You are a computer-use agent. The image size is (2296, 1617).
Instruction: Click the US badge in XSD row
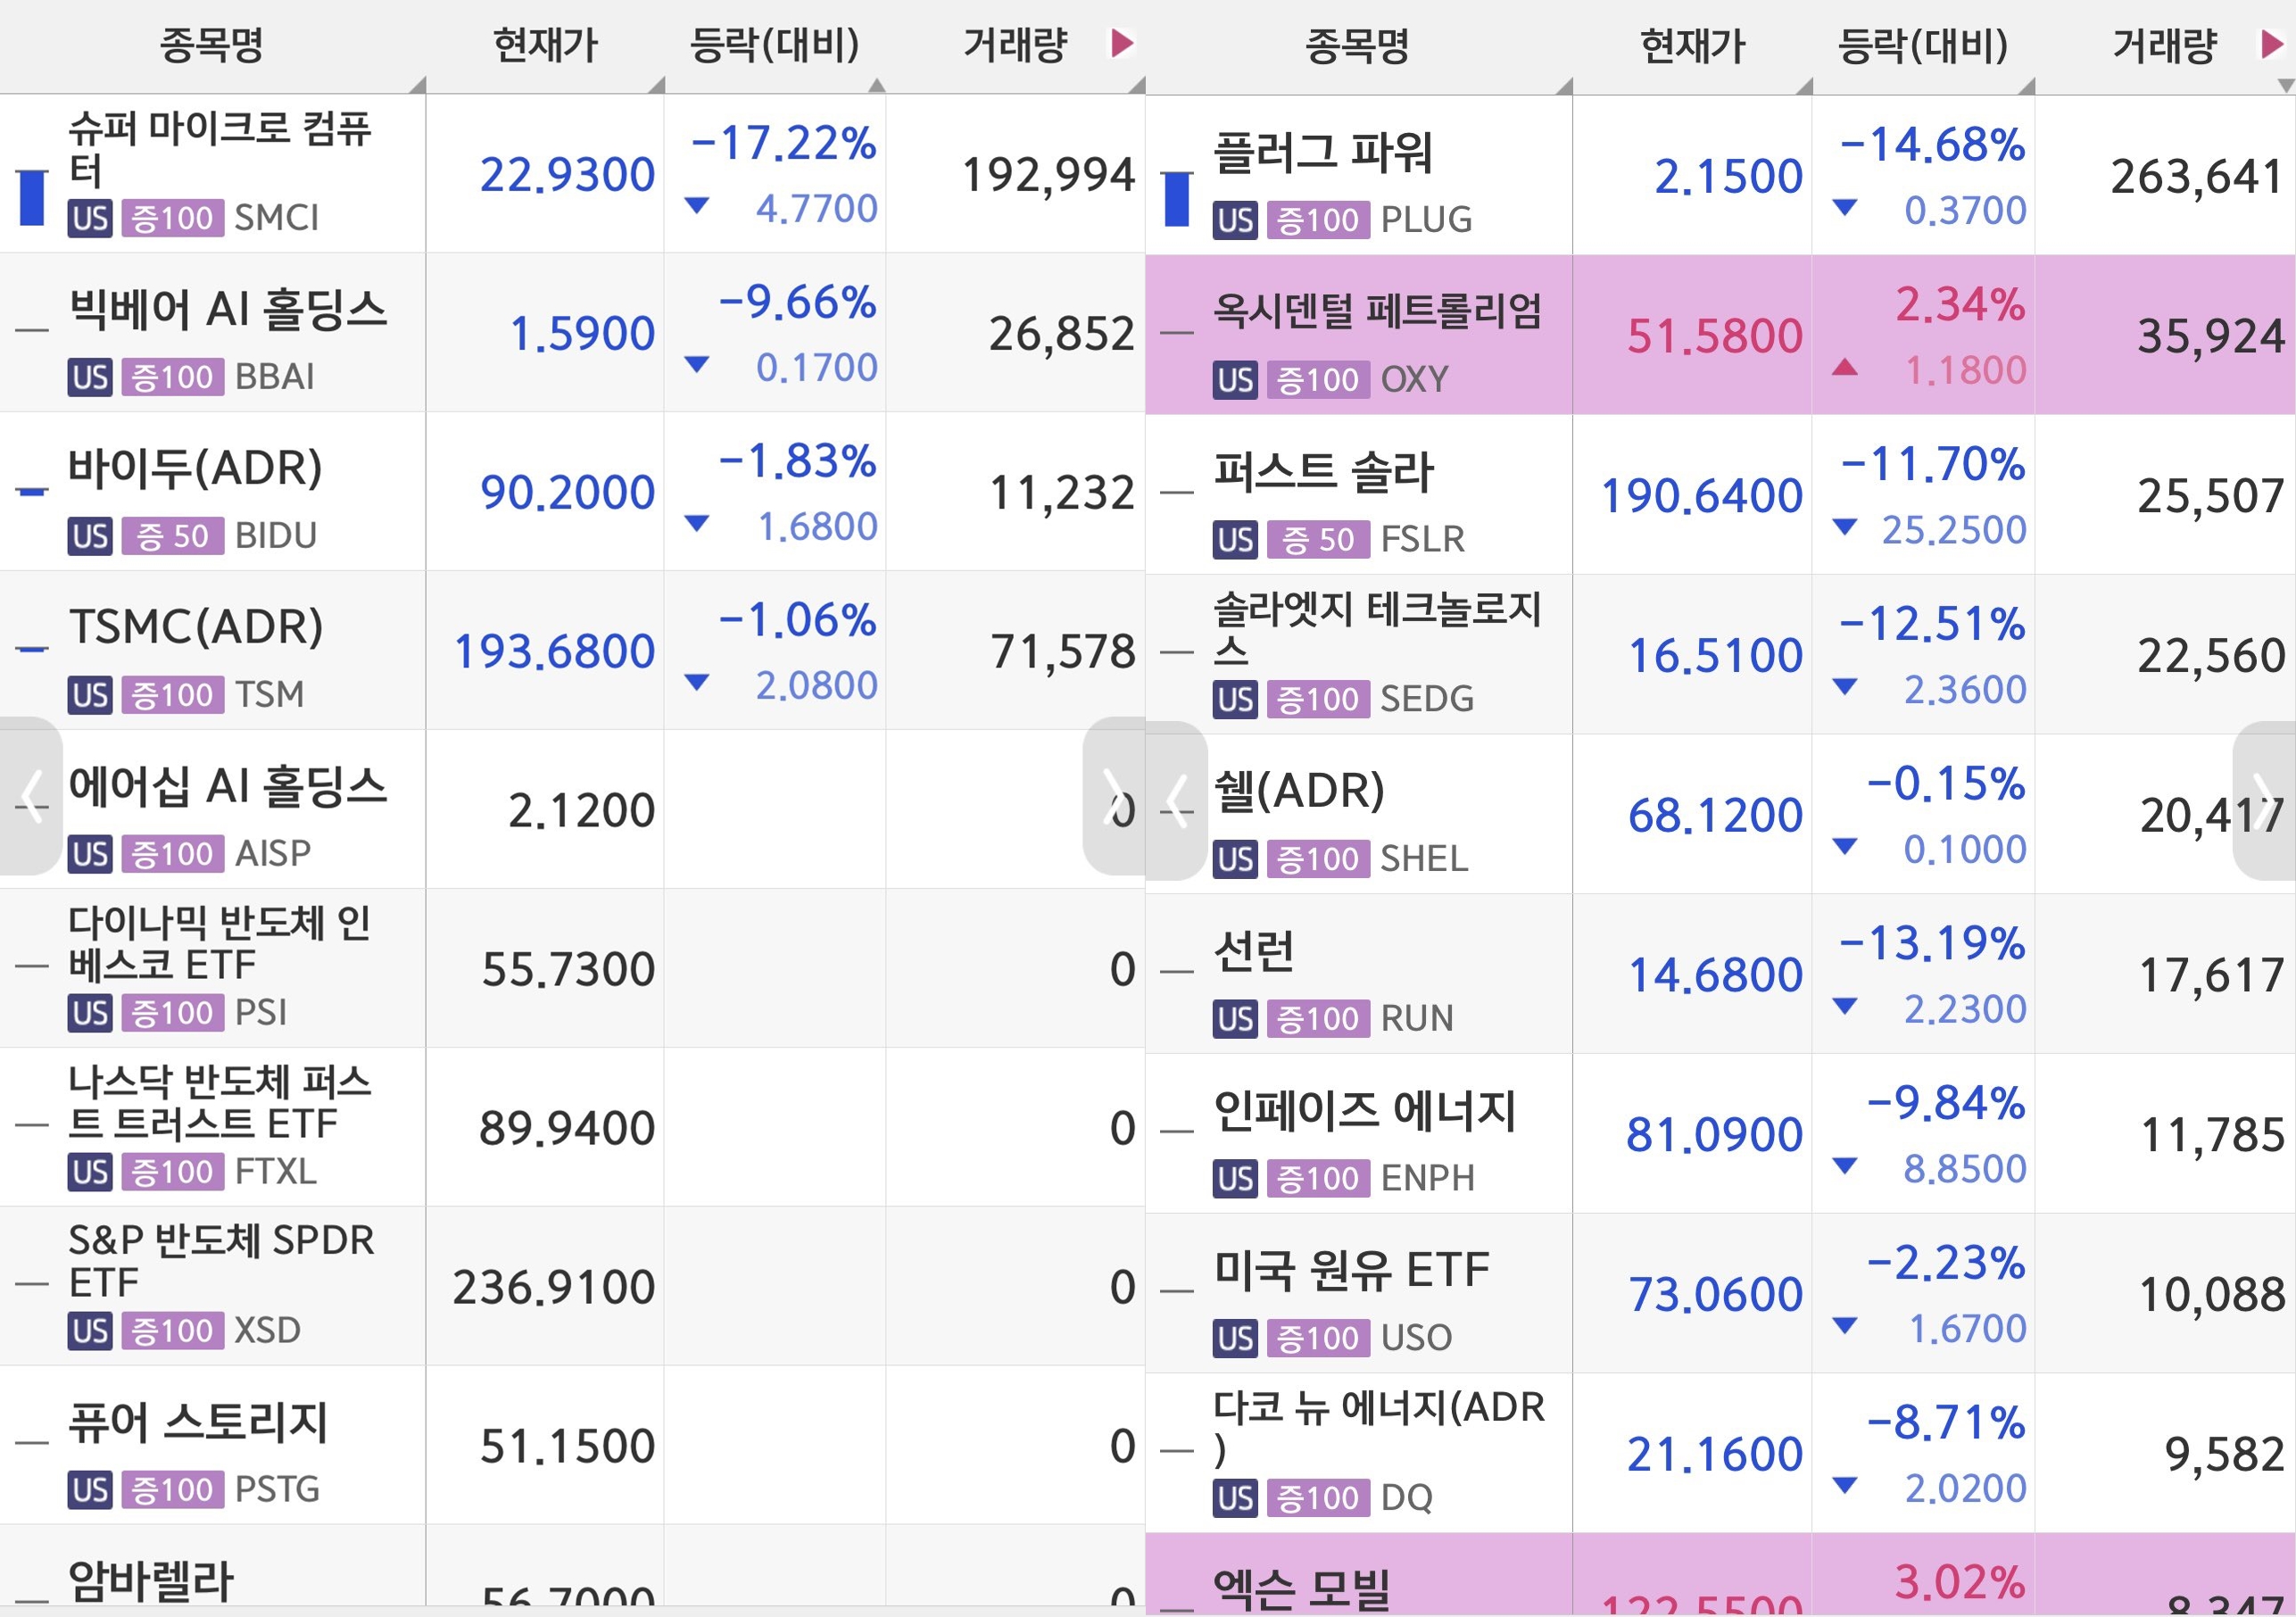90,1331
